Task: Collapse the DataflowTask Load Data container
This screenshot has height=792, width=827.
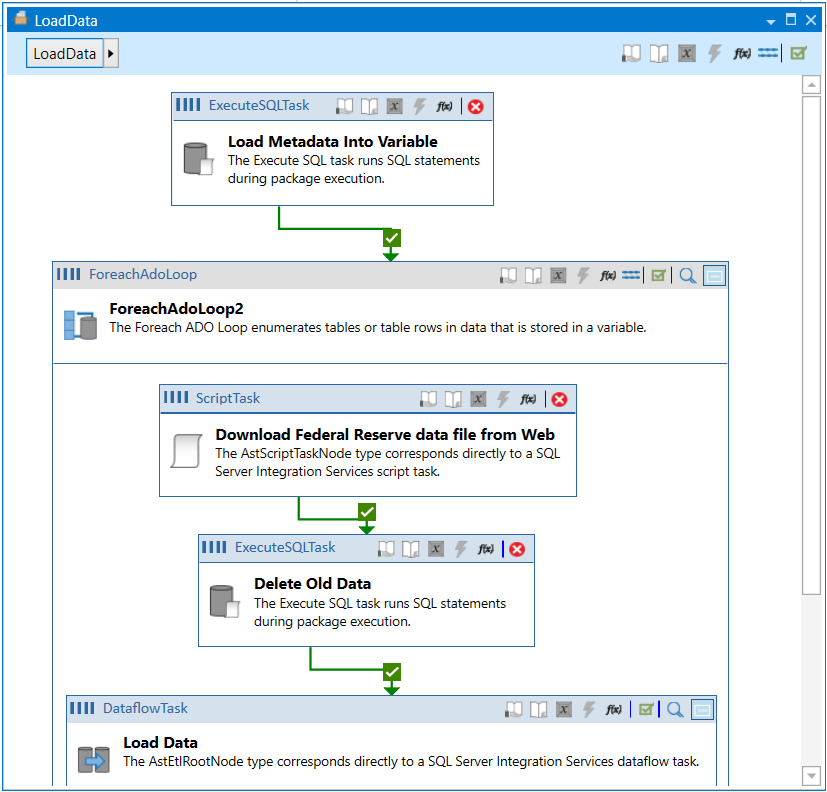Action: click(702, 709)
